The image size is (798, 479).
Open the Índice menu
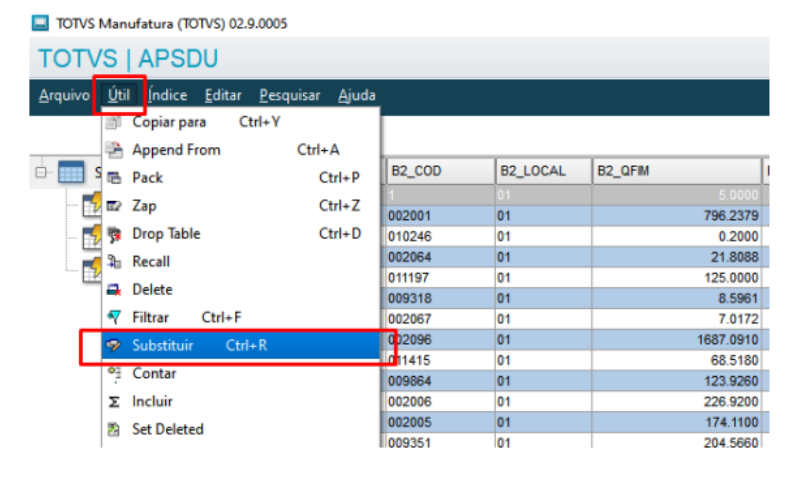(x=168, y=95)
